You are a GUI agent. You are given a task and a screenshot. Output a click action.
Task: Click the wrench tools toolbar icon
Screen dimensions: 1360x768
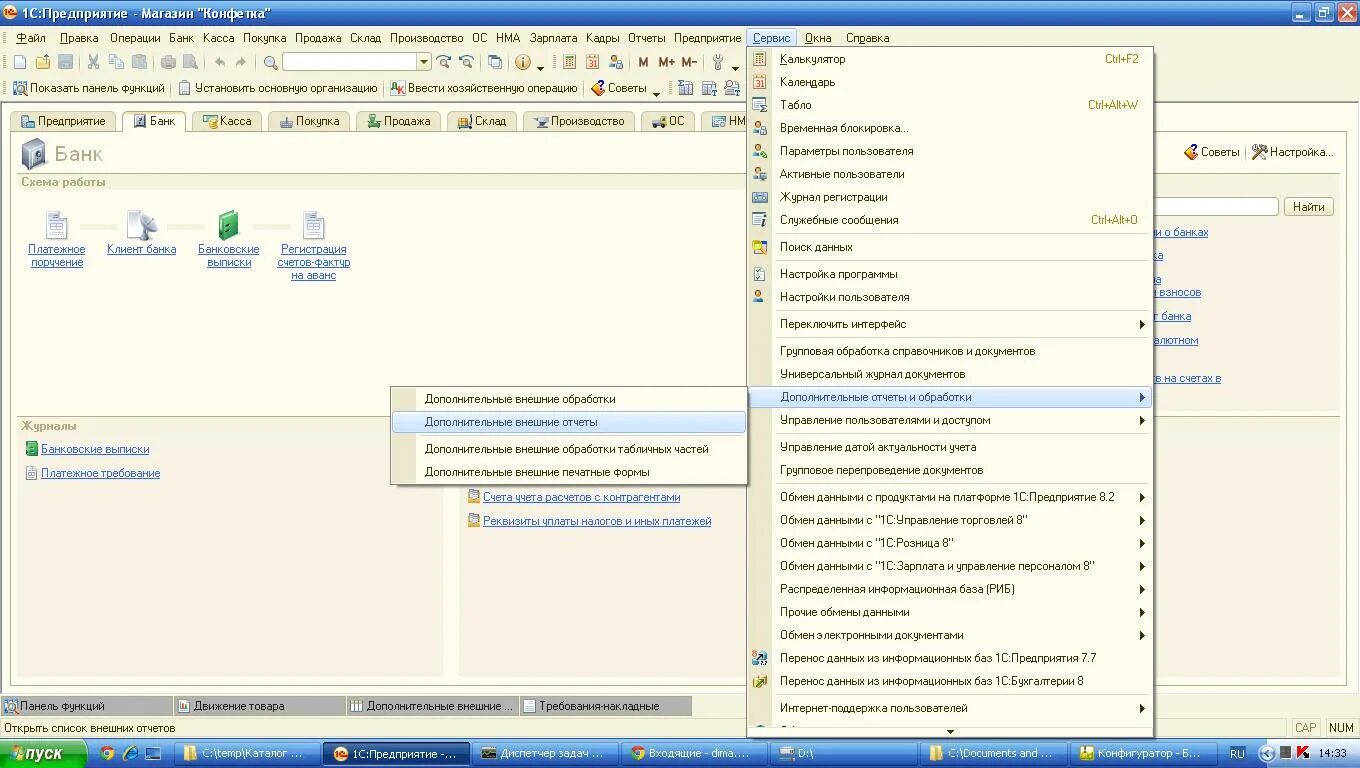718,62
